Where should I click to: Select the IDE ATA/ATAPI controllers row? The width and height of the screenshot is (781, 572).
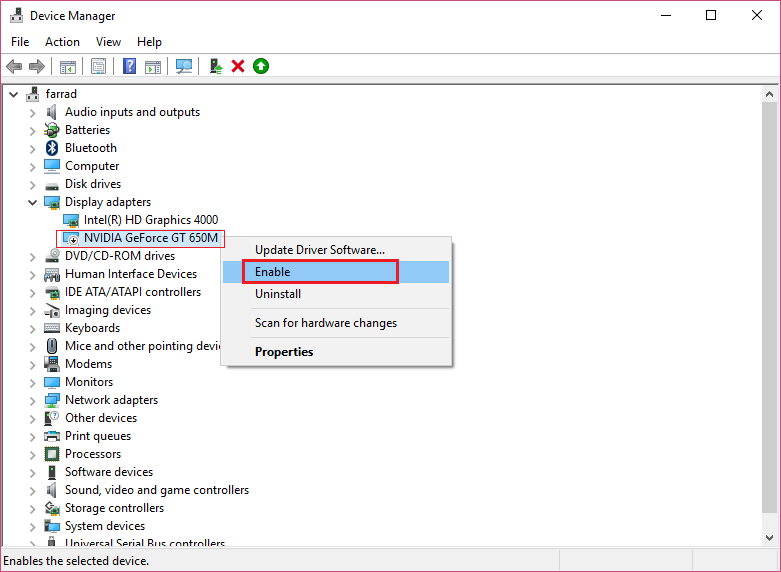point(132,292)
